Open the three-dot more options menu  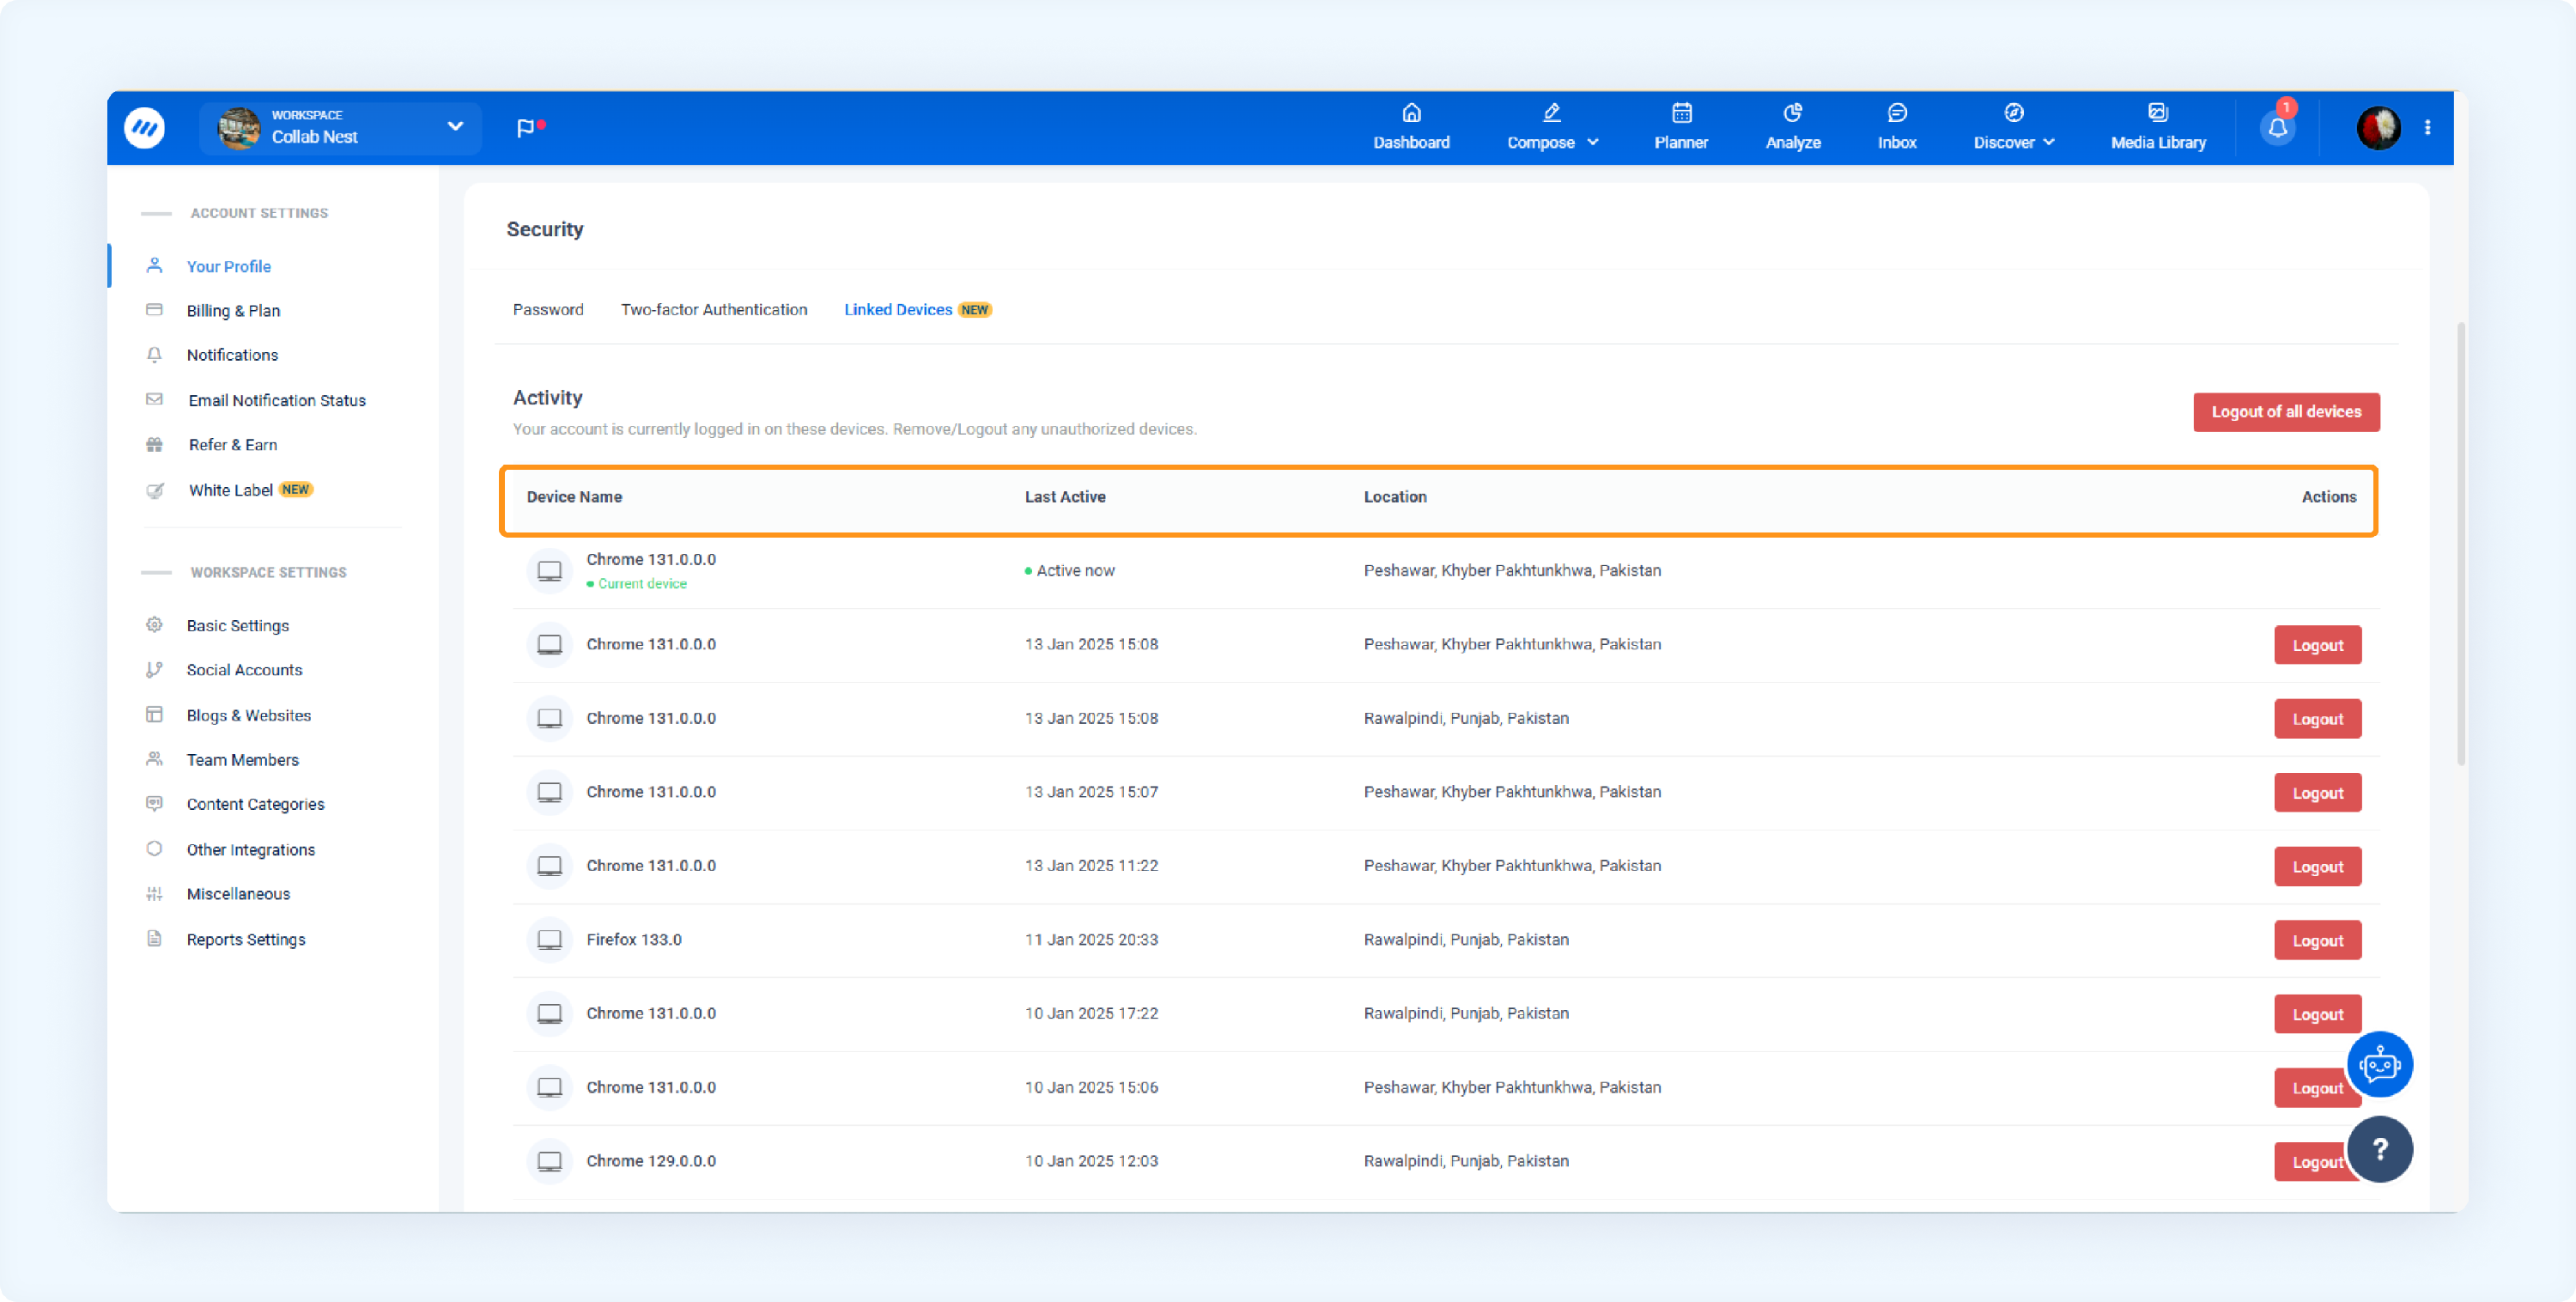pos(2427,128)
